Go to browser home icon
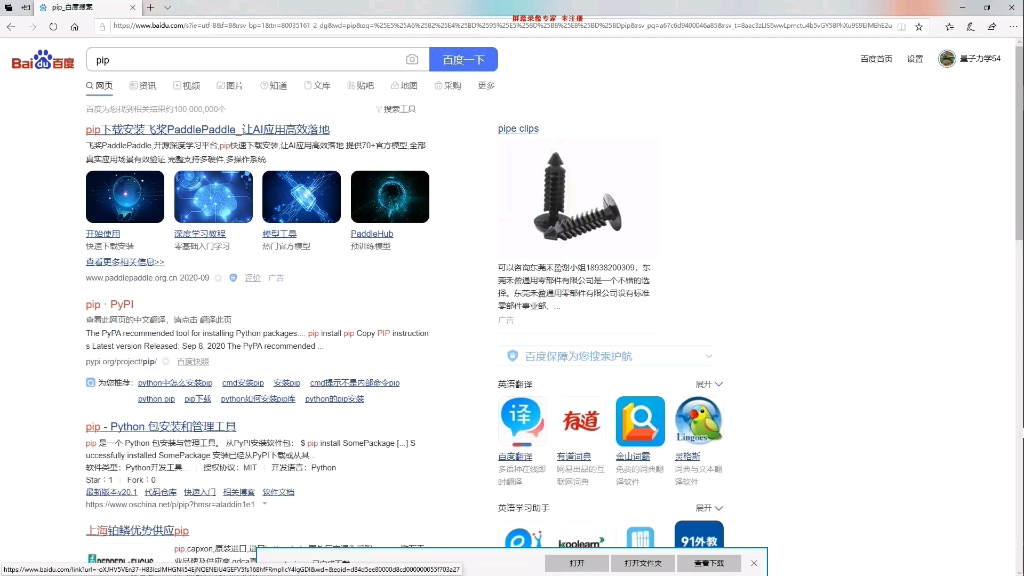1024x576 pixels. pos(74,27)
